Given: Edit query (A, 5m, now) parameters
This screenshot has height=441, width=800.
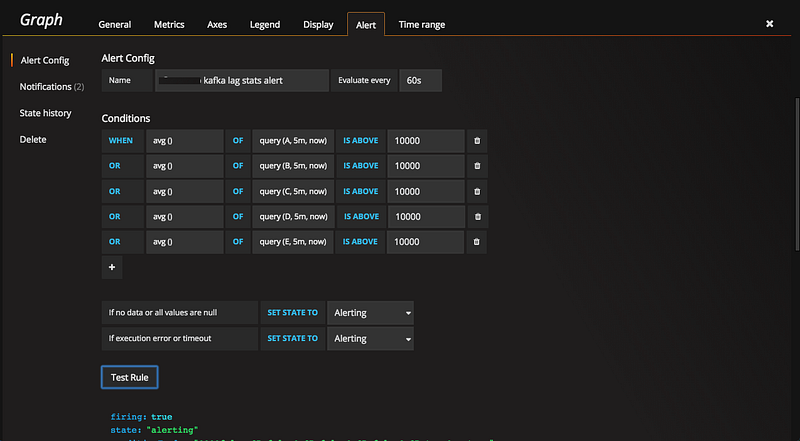Looking at the screenshot, I should (293, 141).
